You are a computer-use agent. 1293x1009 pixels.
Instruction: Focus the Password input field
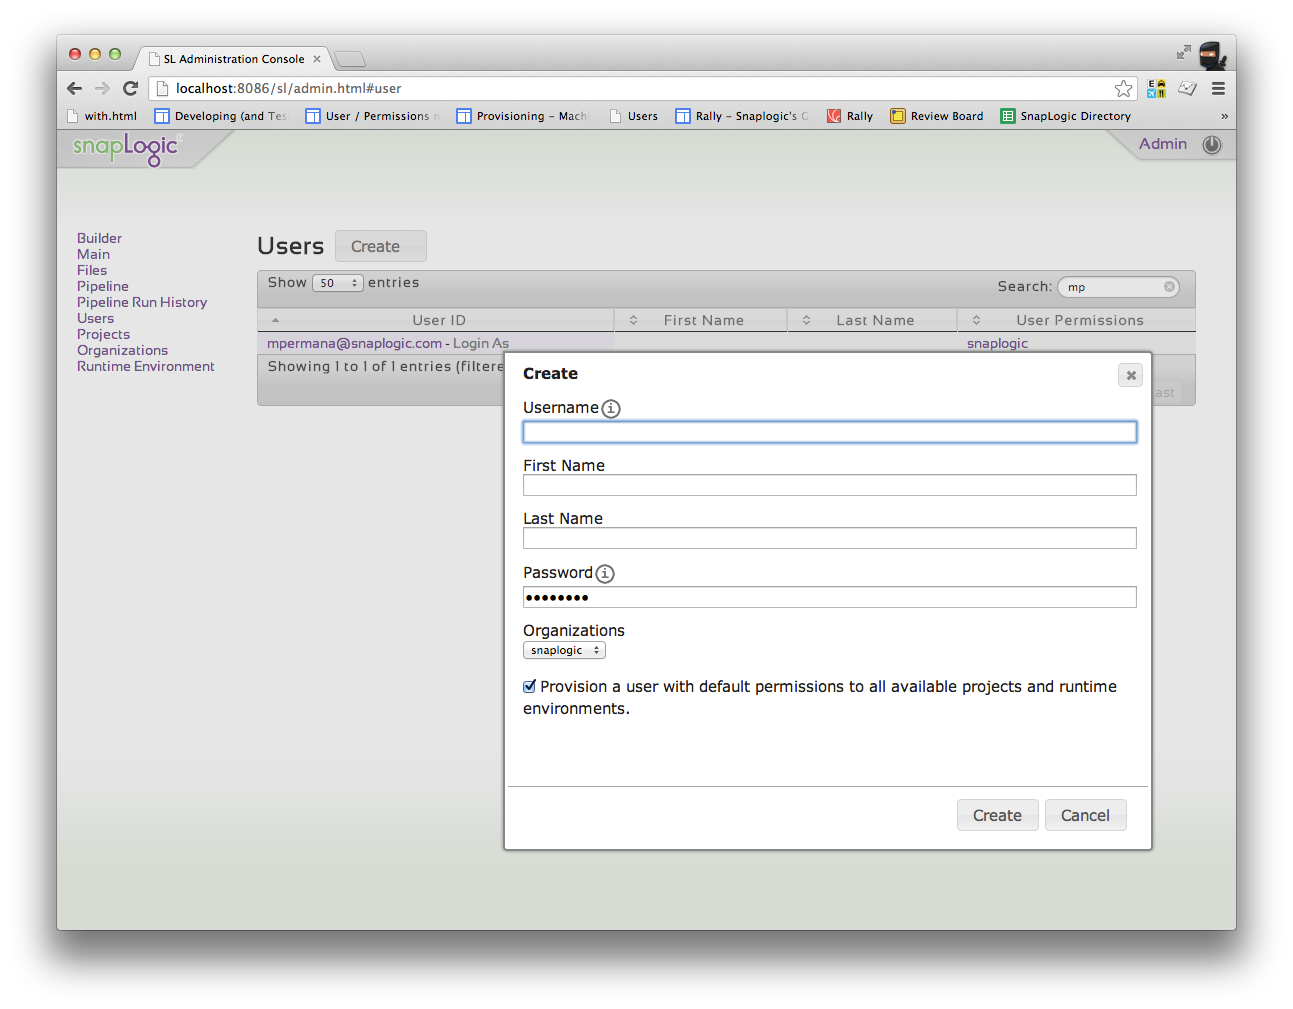click(x=830, y=597)
